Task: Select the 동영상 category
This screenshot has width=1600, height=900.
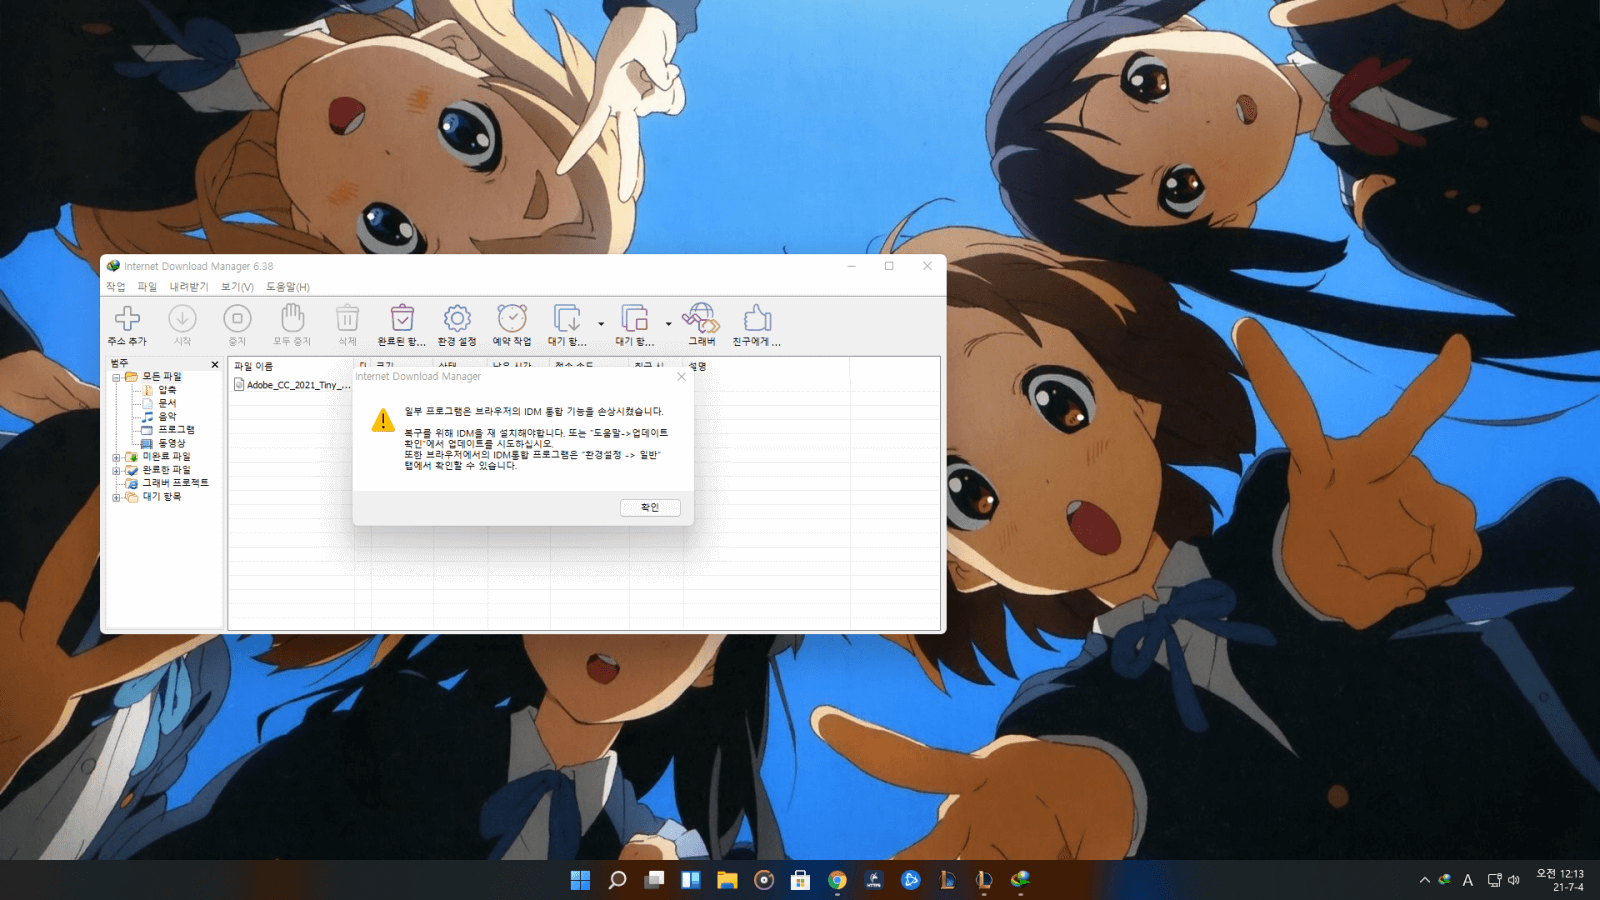Action: coord(172,443)
